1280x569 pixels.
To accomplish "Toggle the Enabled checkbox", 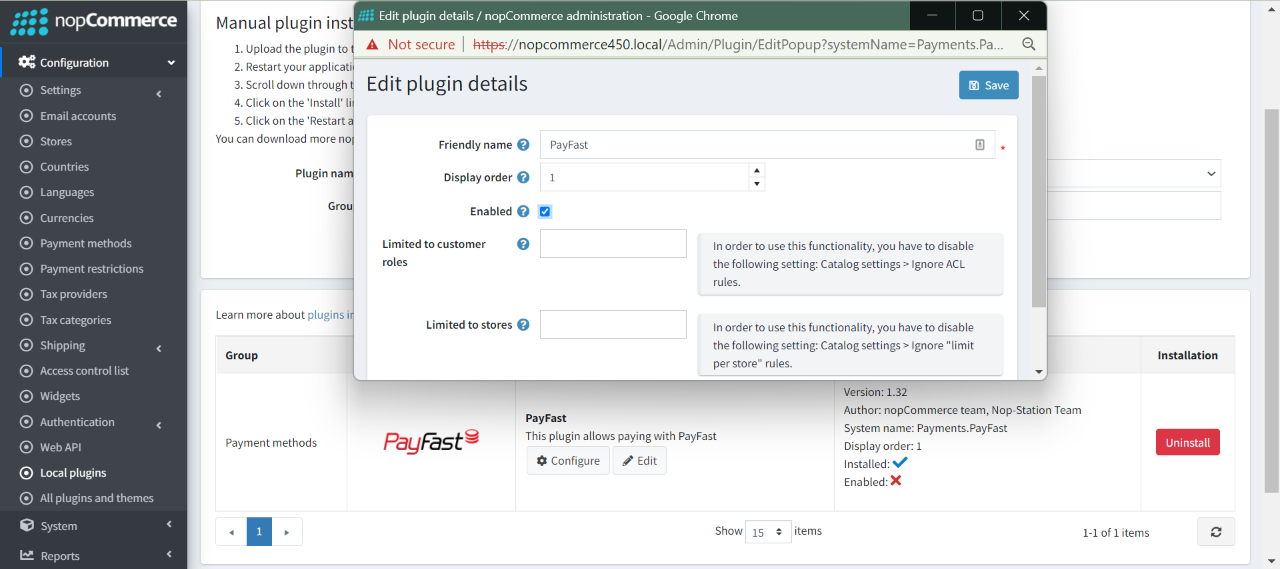I will click(545, 212).
